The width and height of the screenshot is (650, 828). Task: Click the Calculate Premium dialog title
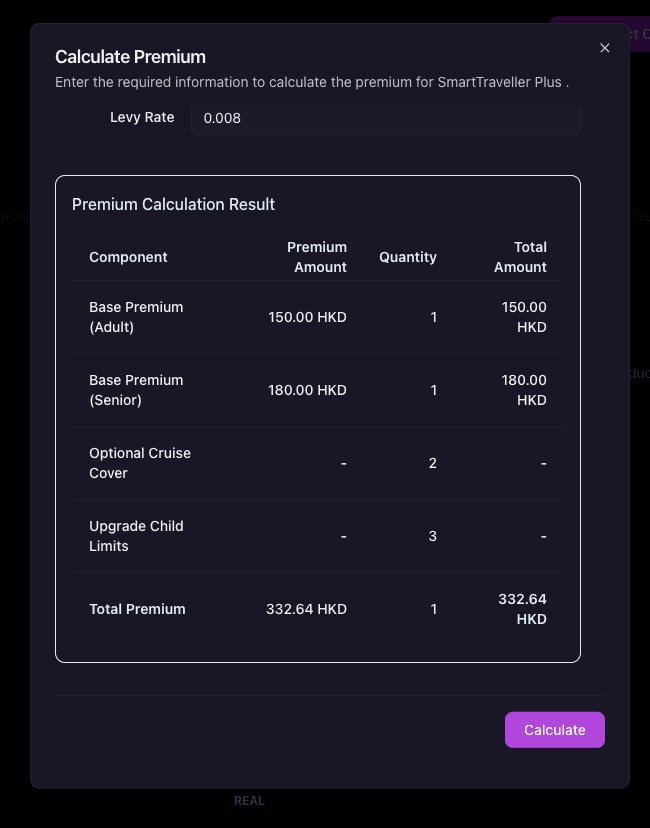coord(130,57)
